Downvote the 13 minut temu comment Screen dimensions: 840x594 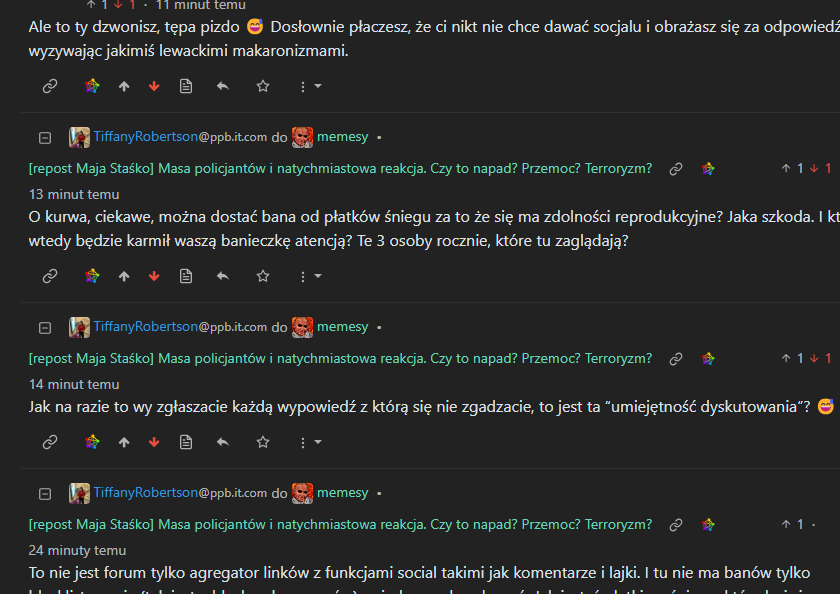(154, 276)
